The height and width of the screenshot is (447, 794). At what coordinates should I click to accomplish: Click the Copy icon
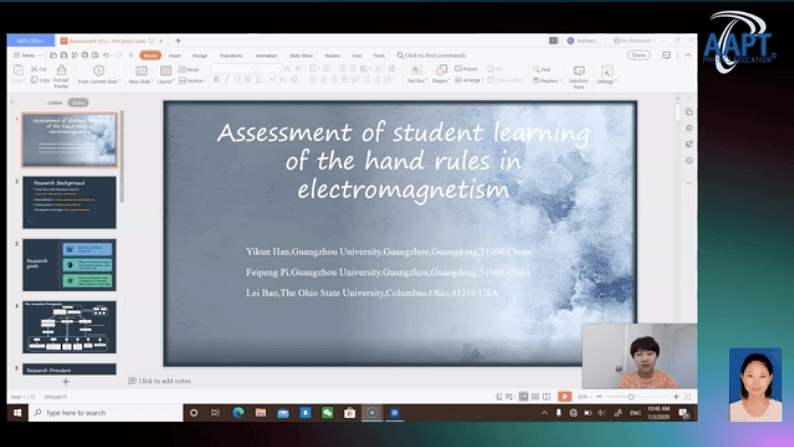pos(34,80)
